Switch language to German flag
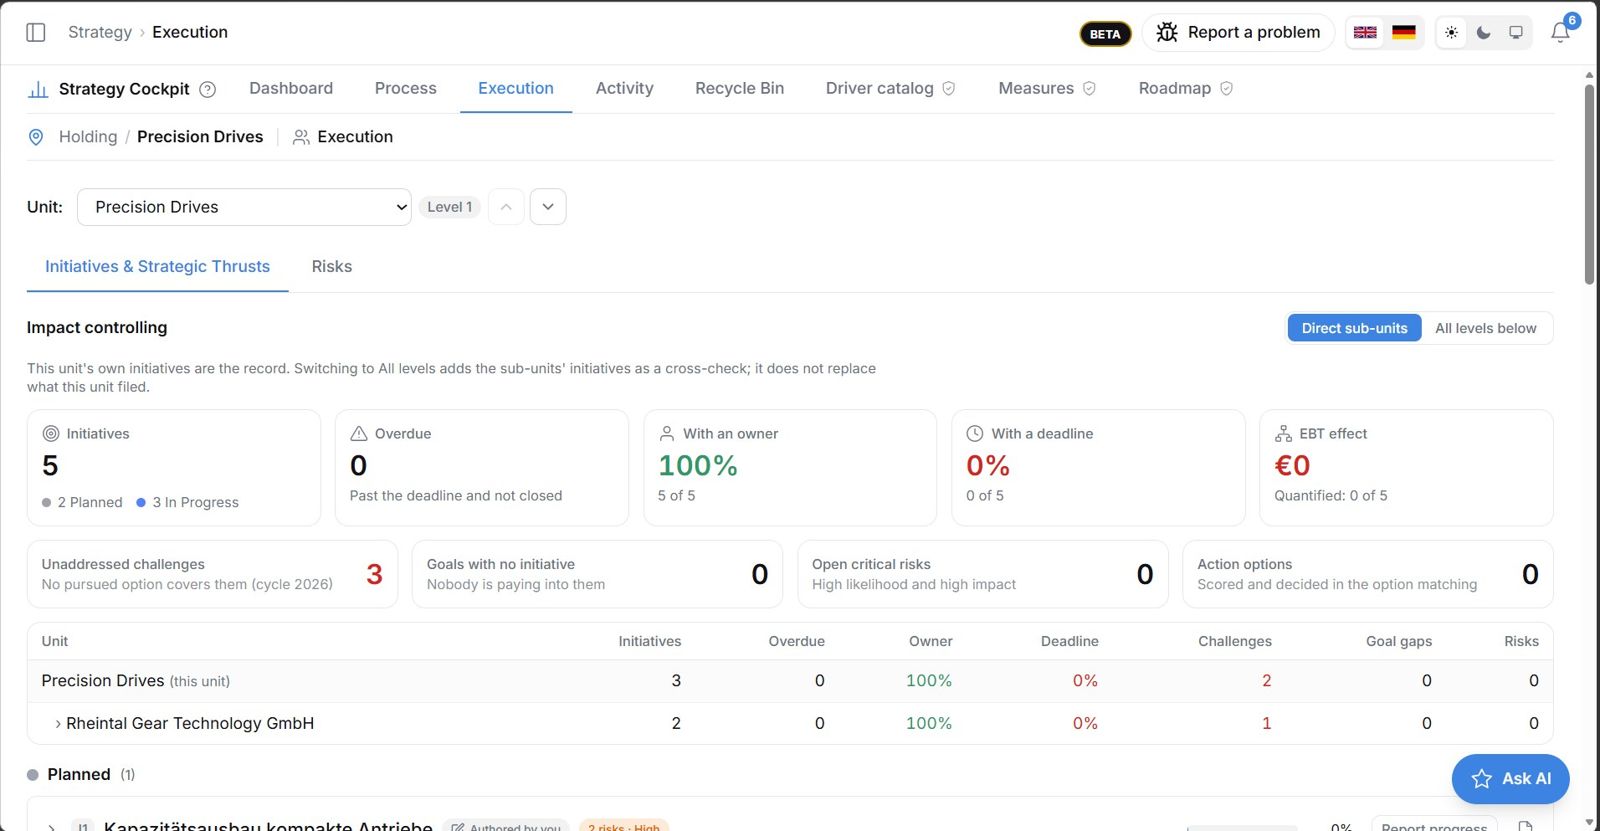 [x=1404, y=32]
